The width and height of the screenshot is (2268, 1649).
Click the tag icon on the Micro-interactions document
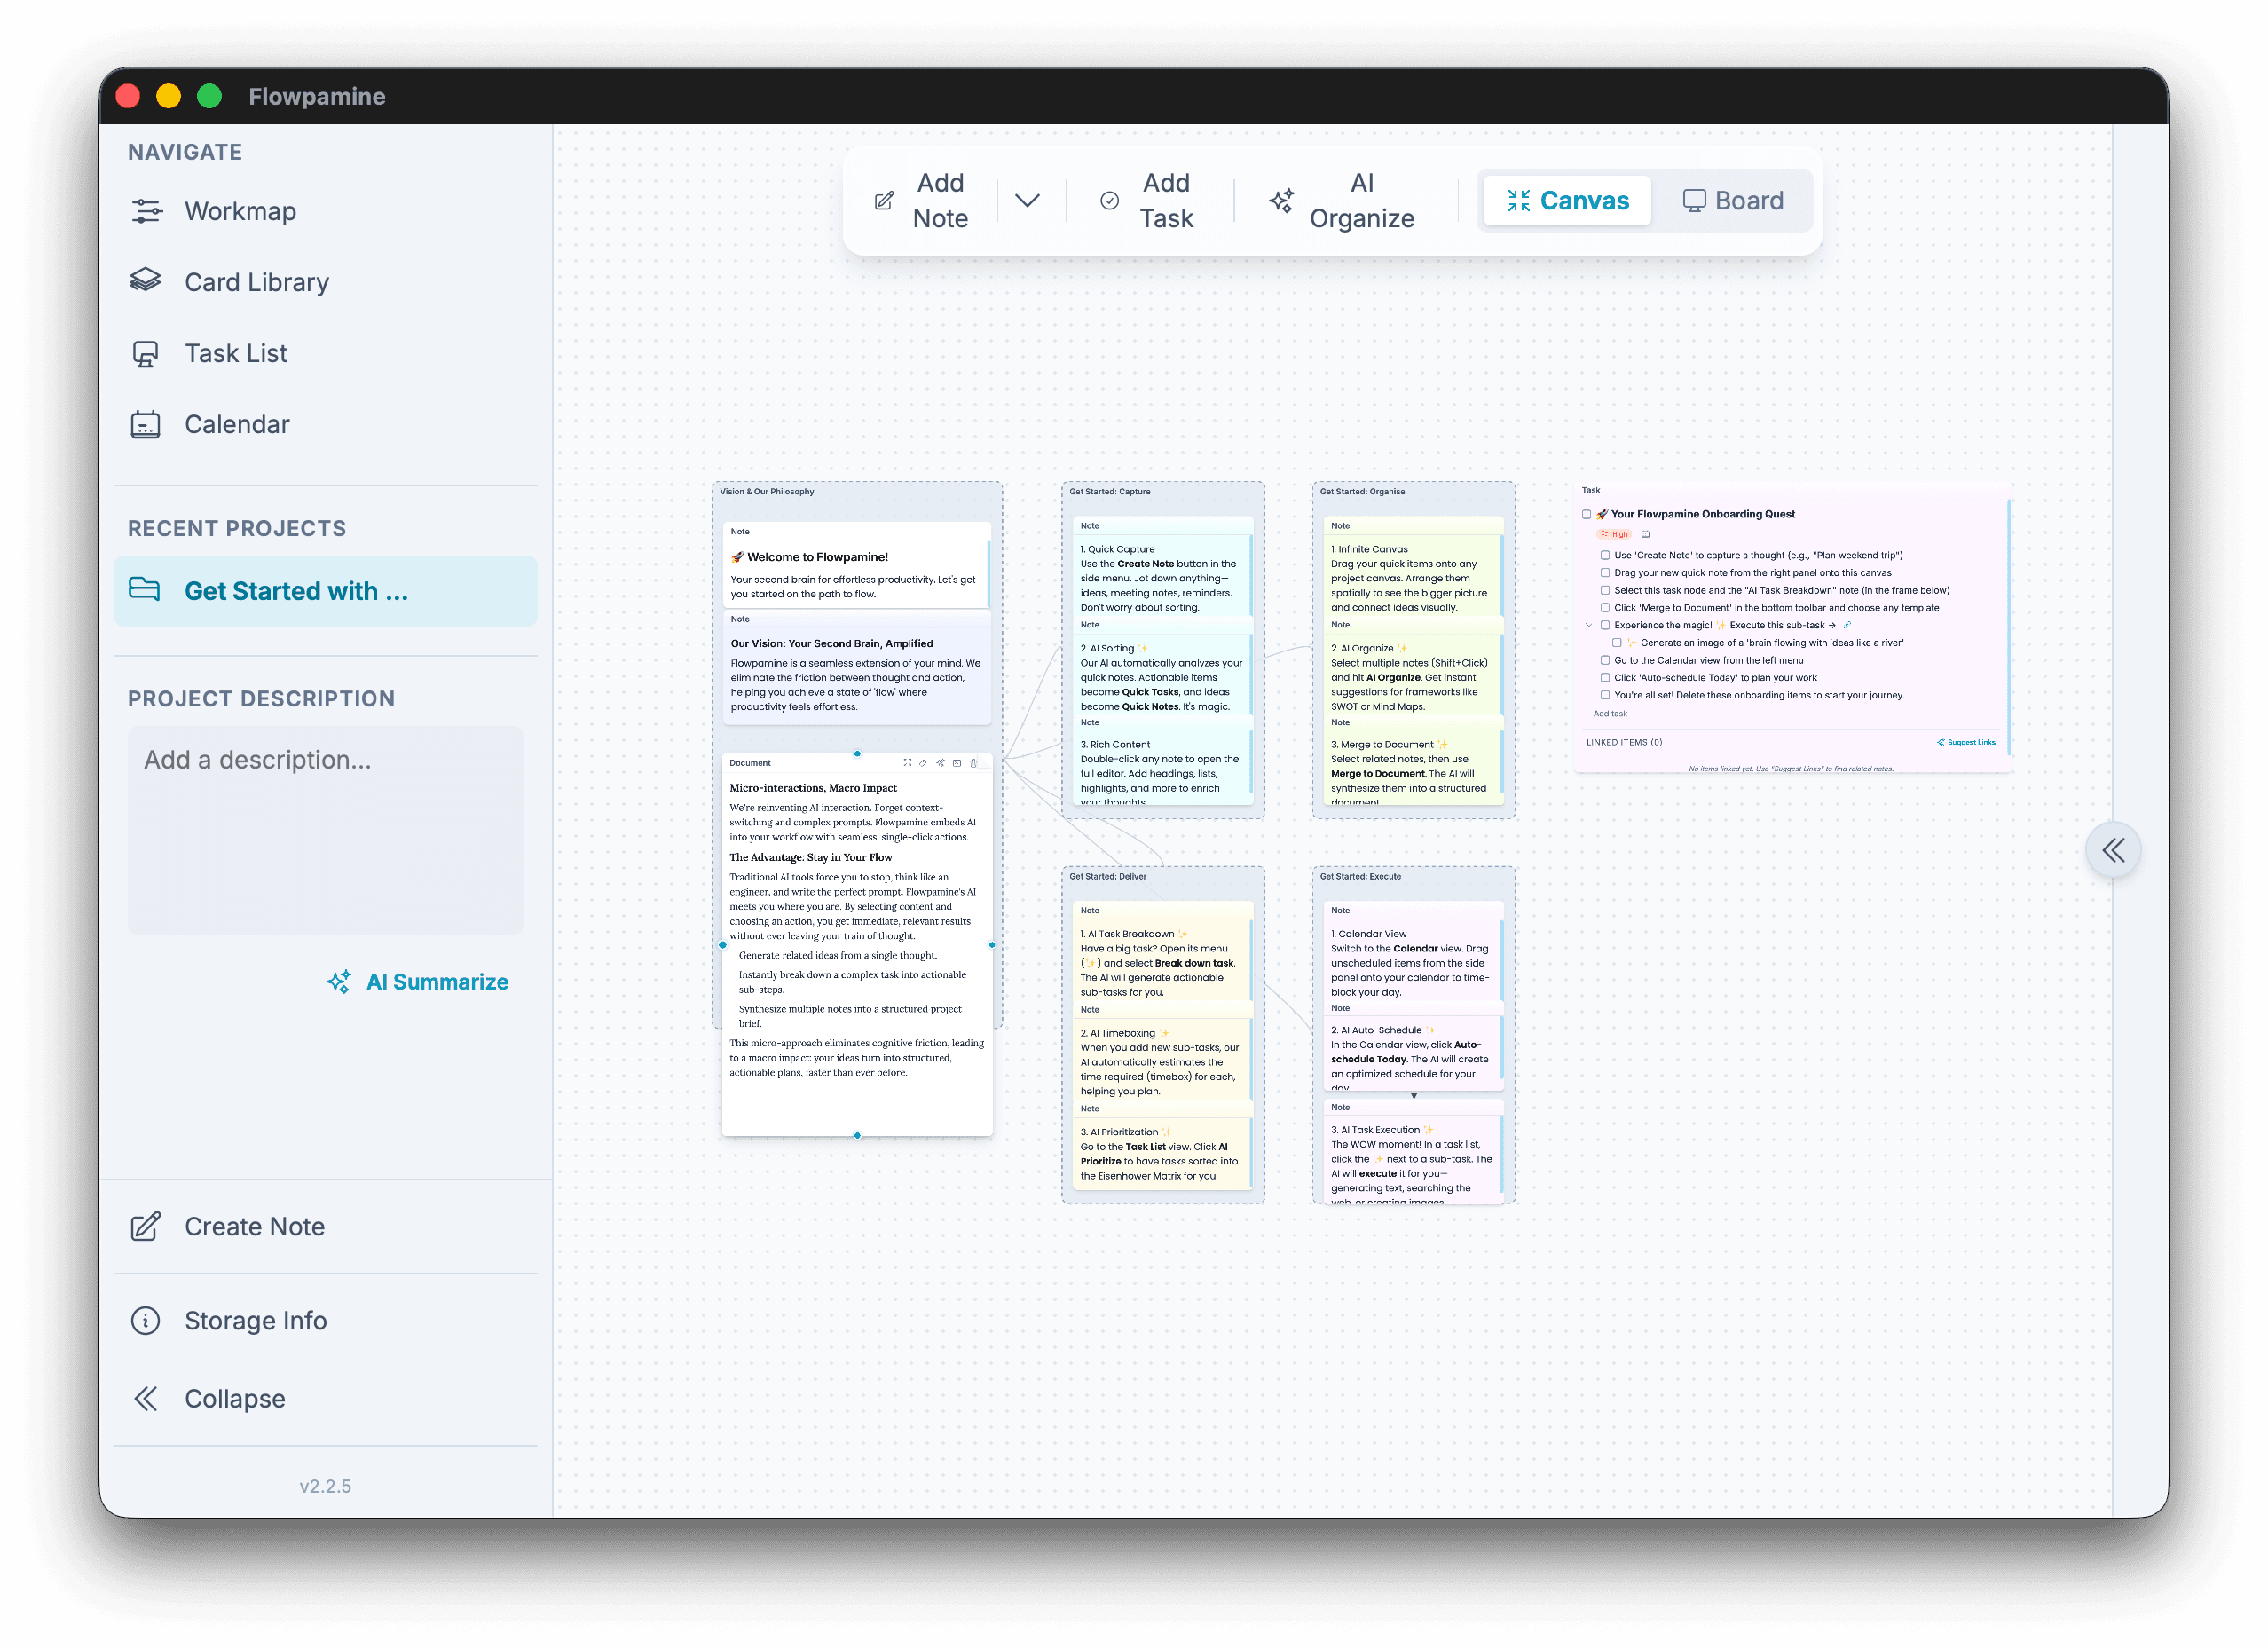click(x=923, y=763)
